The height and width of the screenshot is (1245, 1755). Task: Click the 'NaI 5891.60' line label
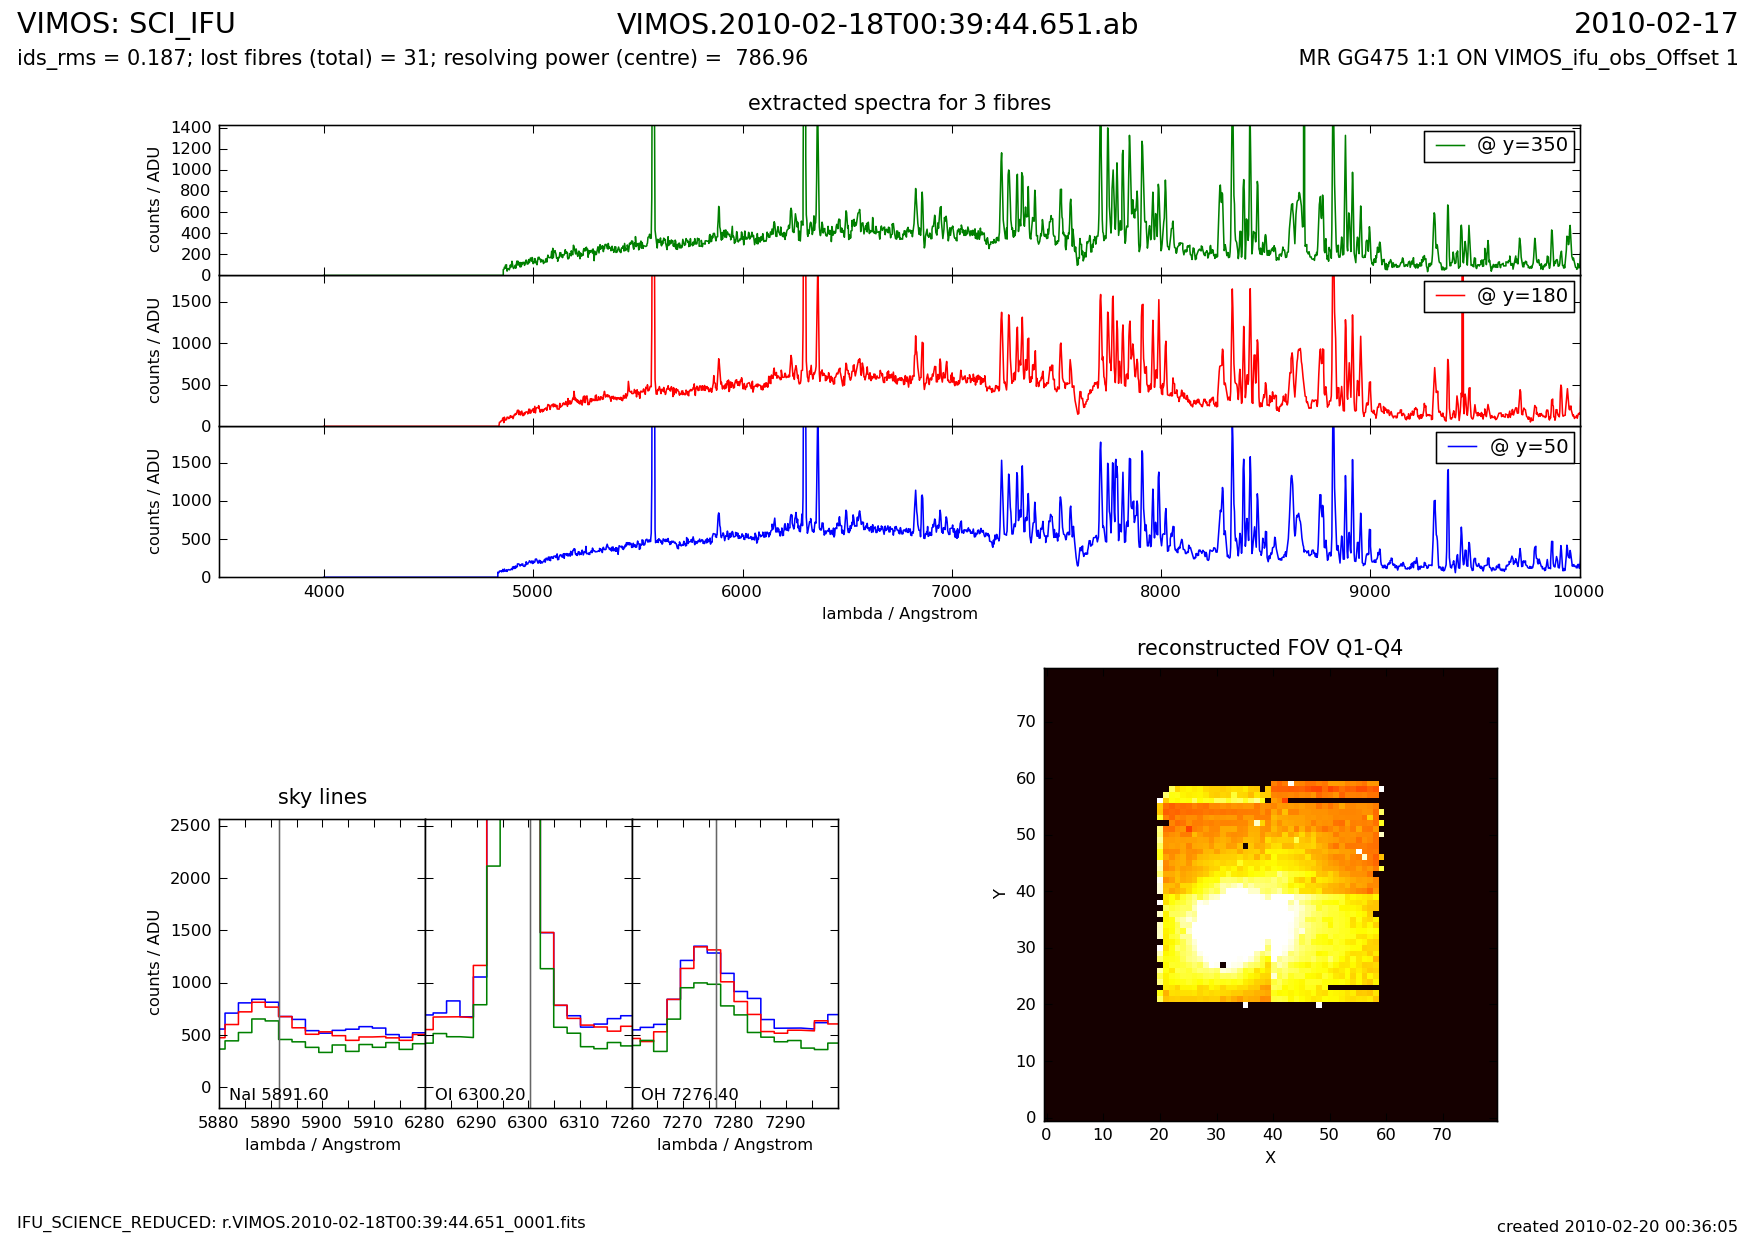(x=279, y=1095)
